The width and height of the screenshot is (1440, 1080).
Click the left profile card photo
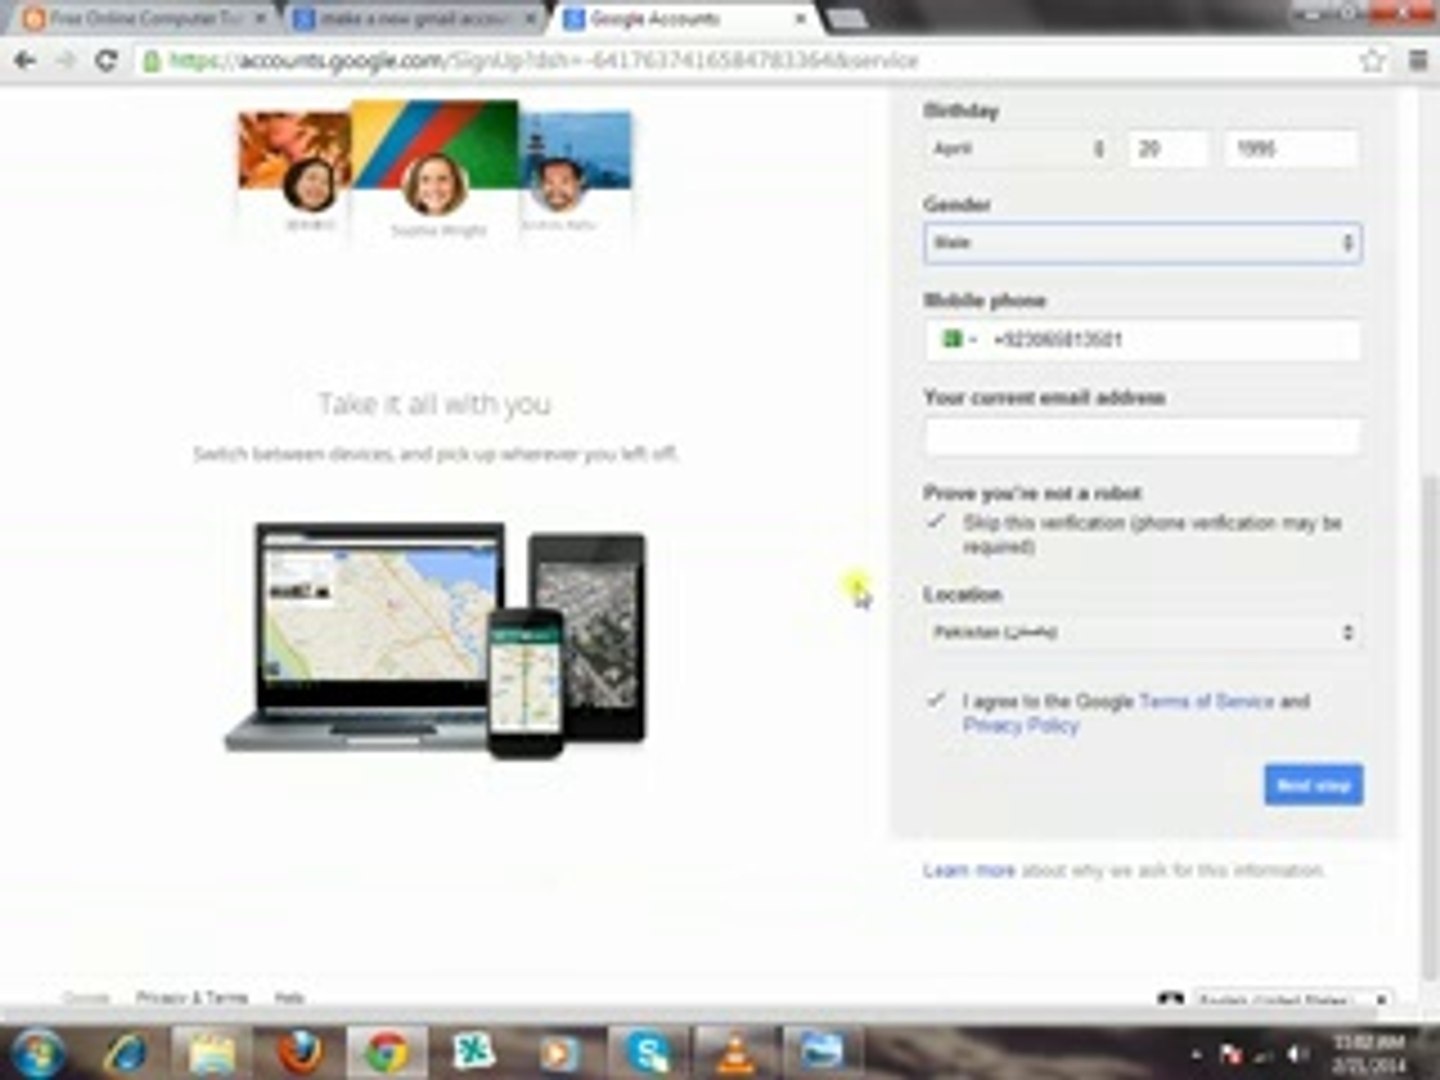point(309,185)
